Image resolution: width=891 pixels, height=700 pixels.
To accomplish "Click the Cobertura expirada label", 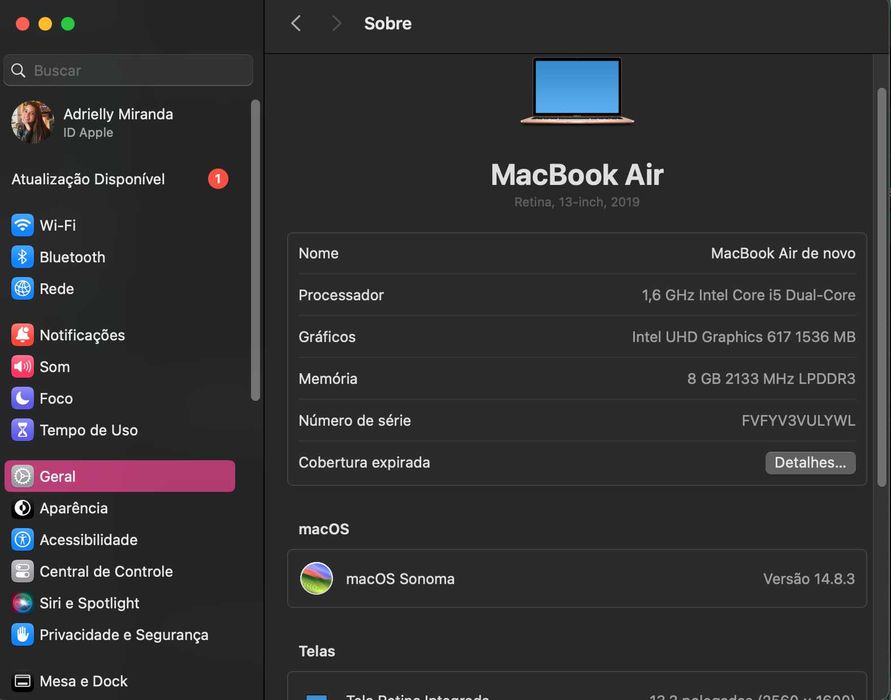I will point(364,462).
